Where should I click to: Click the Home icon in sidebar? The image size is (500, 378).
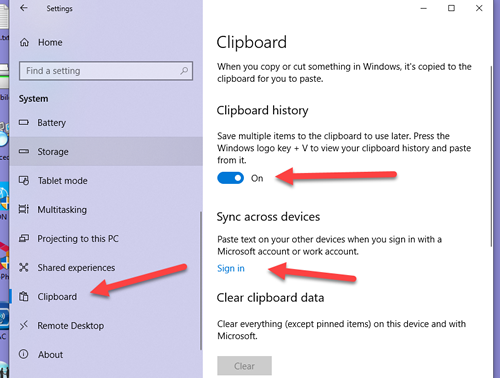tap(24, 42)
